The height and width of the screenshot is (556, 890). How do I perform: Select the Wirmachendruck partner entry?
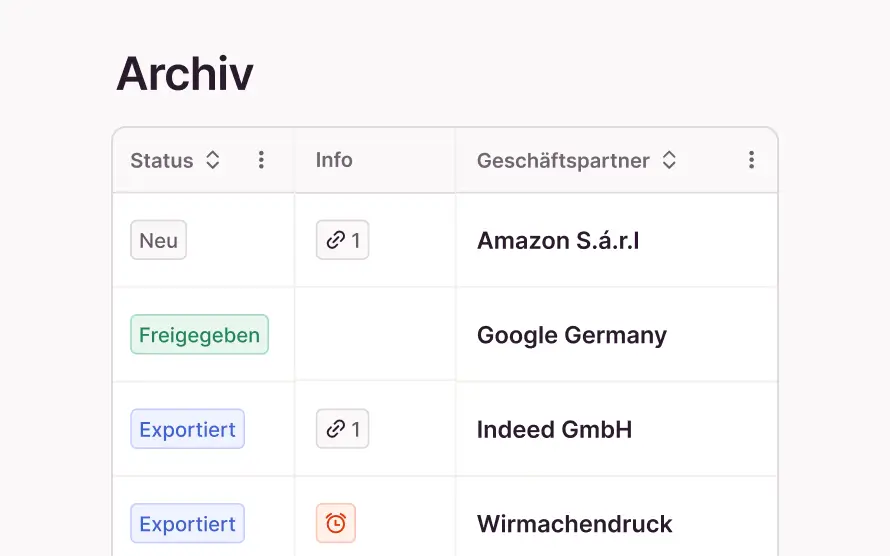pos(574,523)
